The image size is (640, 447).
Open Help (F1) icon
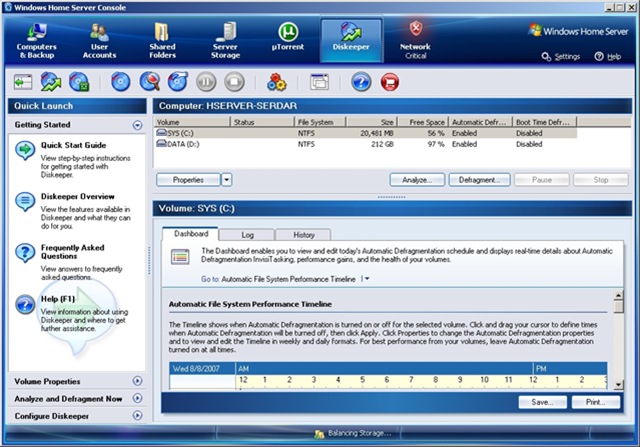point(25,305)
